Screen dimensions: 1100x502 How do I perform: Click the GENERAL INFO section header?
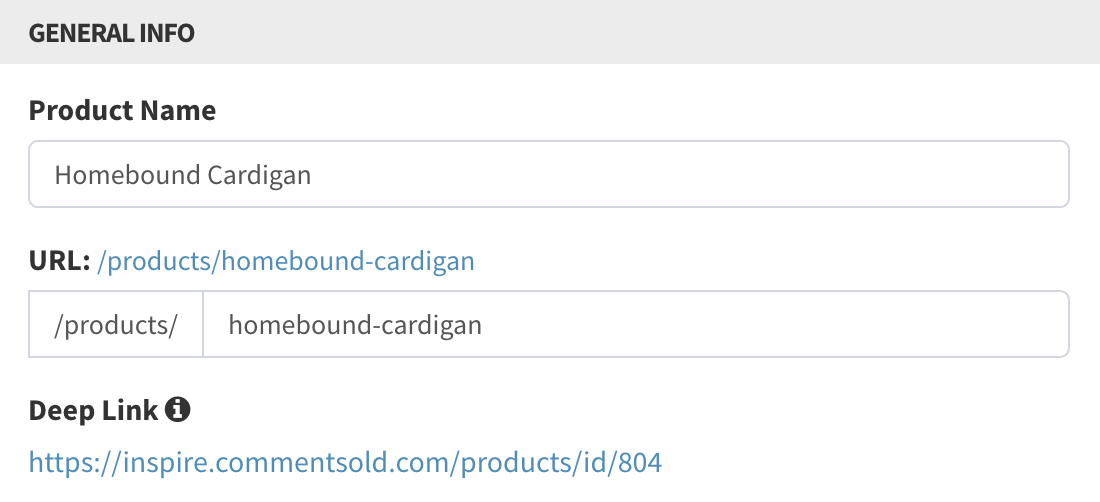click(112, 33)
